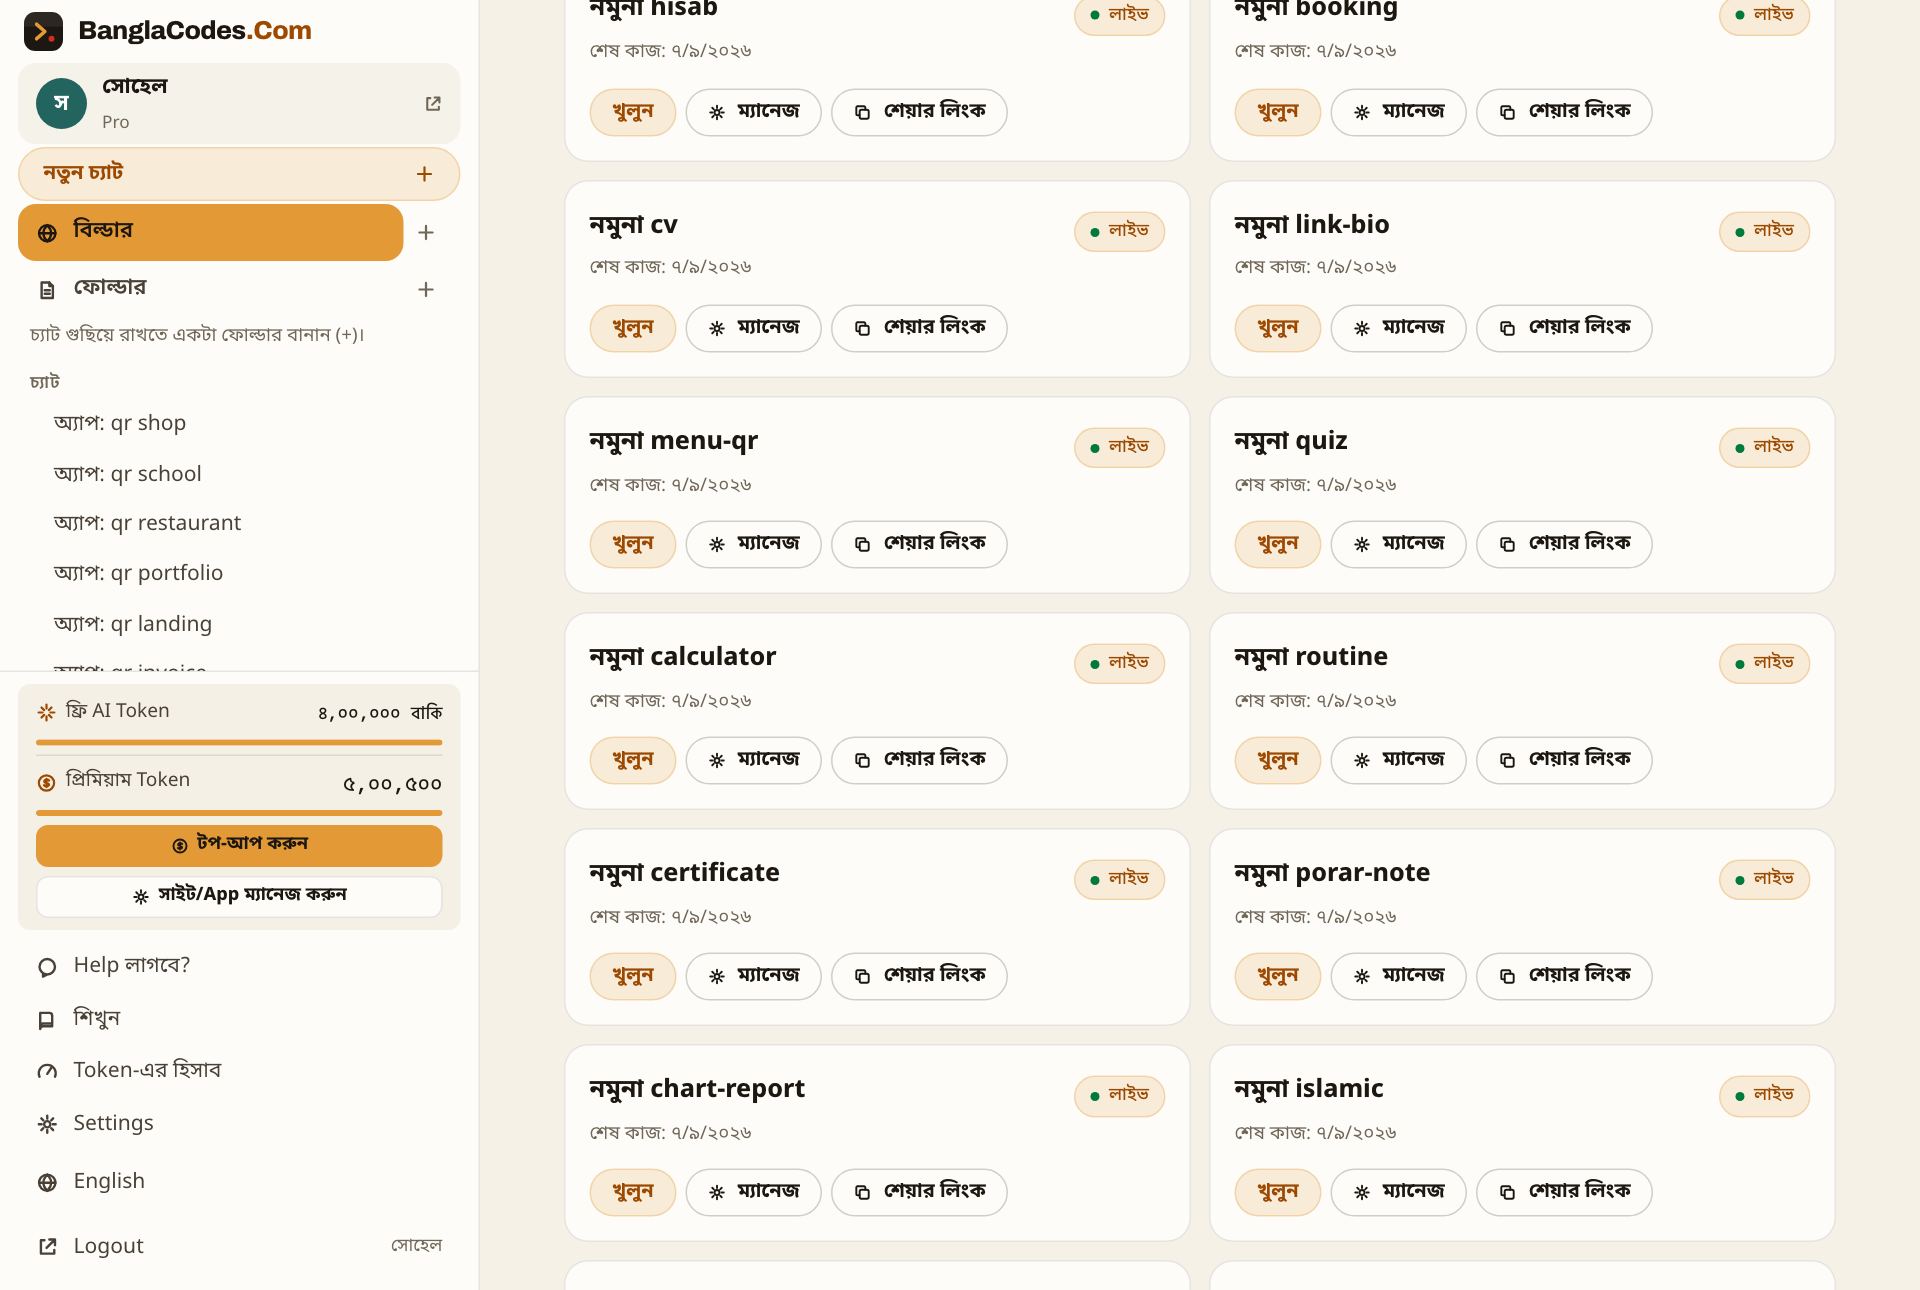1920x1290 pixels.
Task: Click ম্যানেজ on নমুনা quiz card
Action: click(x=1398, y=544)
